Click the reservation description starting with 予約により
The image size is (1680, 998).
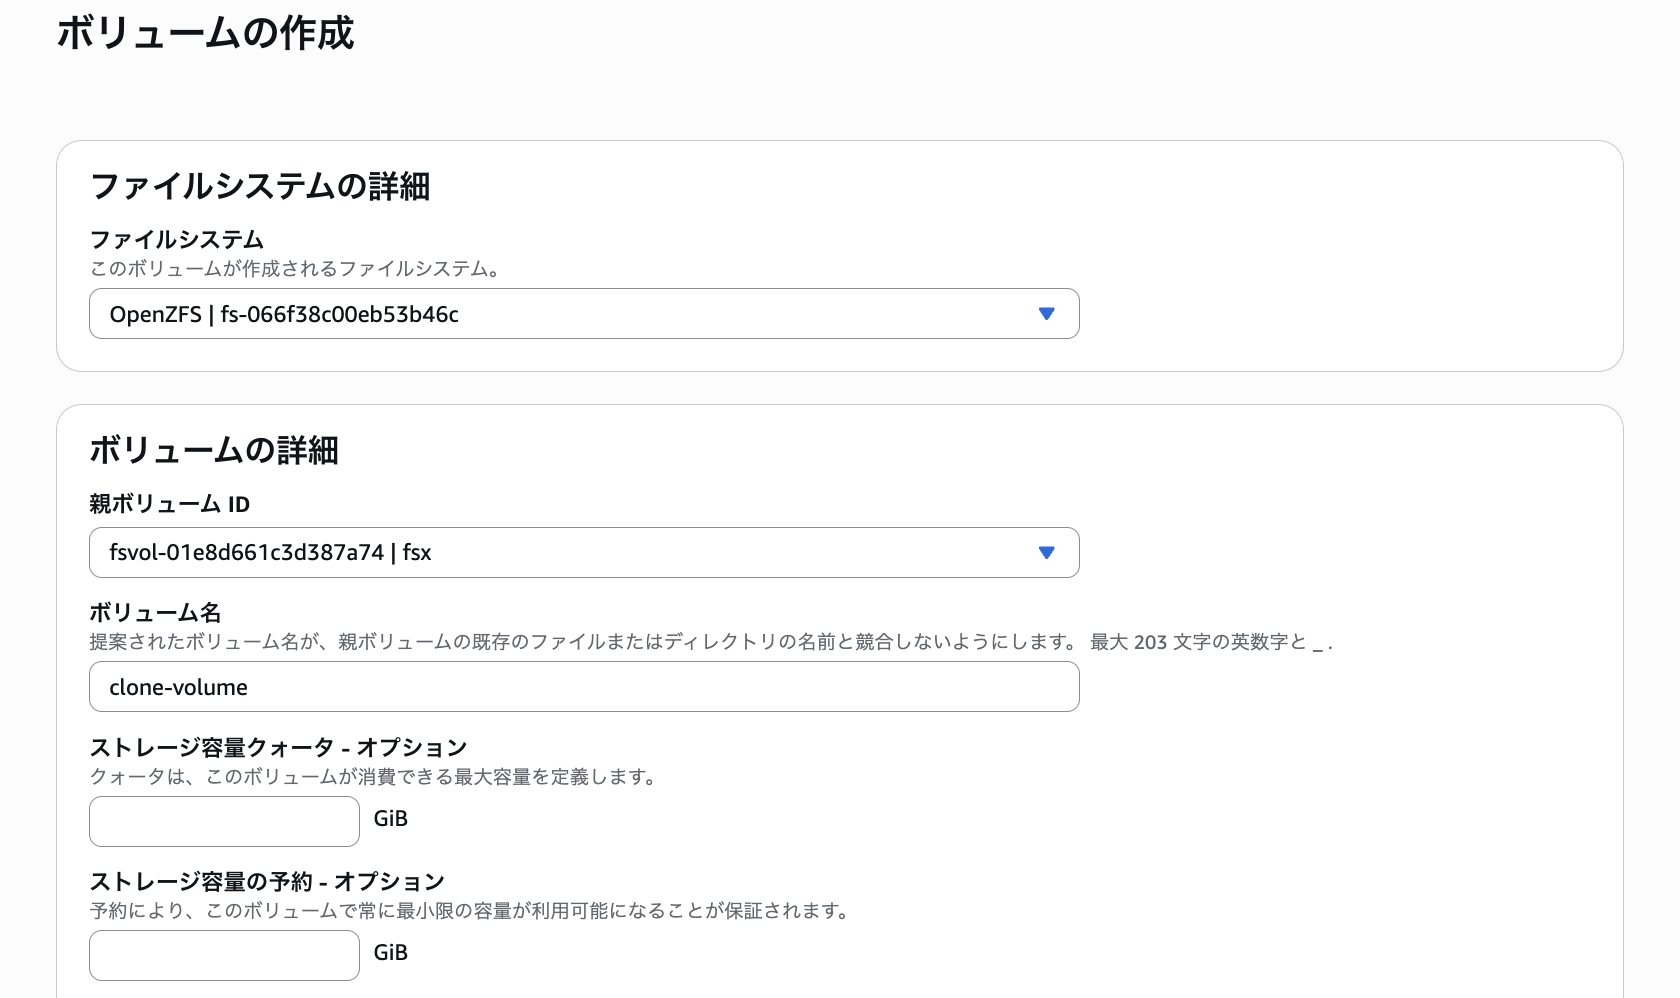tap(468, 911)
